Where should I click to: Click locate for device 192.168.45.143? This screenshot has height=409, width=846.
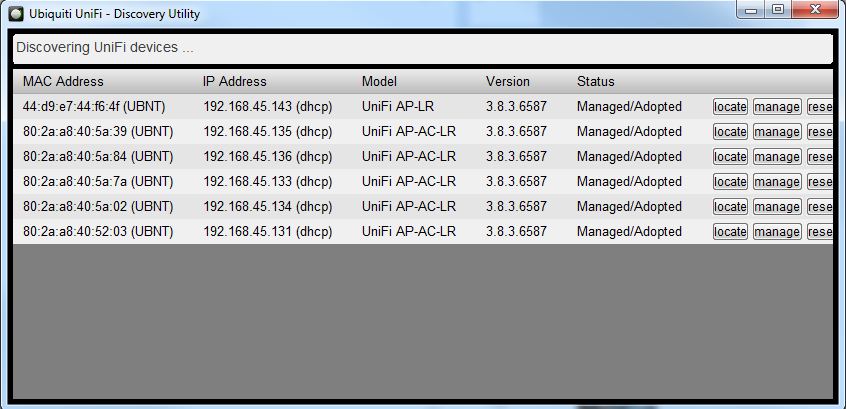(x=730, y=107)
